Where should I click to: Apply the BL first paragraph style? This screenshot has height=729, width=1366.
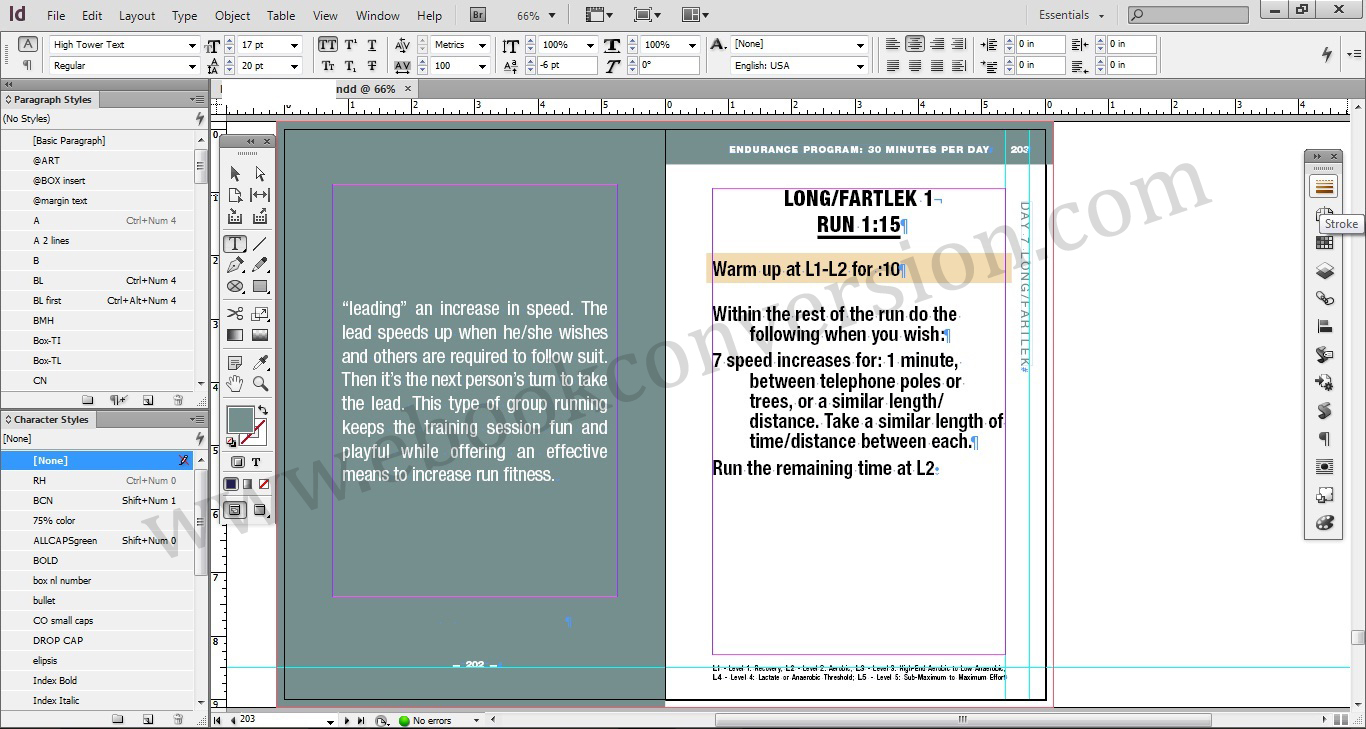click(98, 301)
